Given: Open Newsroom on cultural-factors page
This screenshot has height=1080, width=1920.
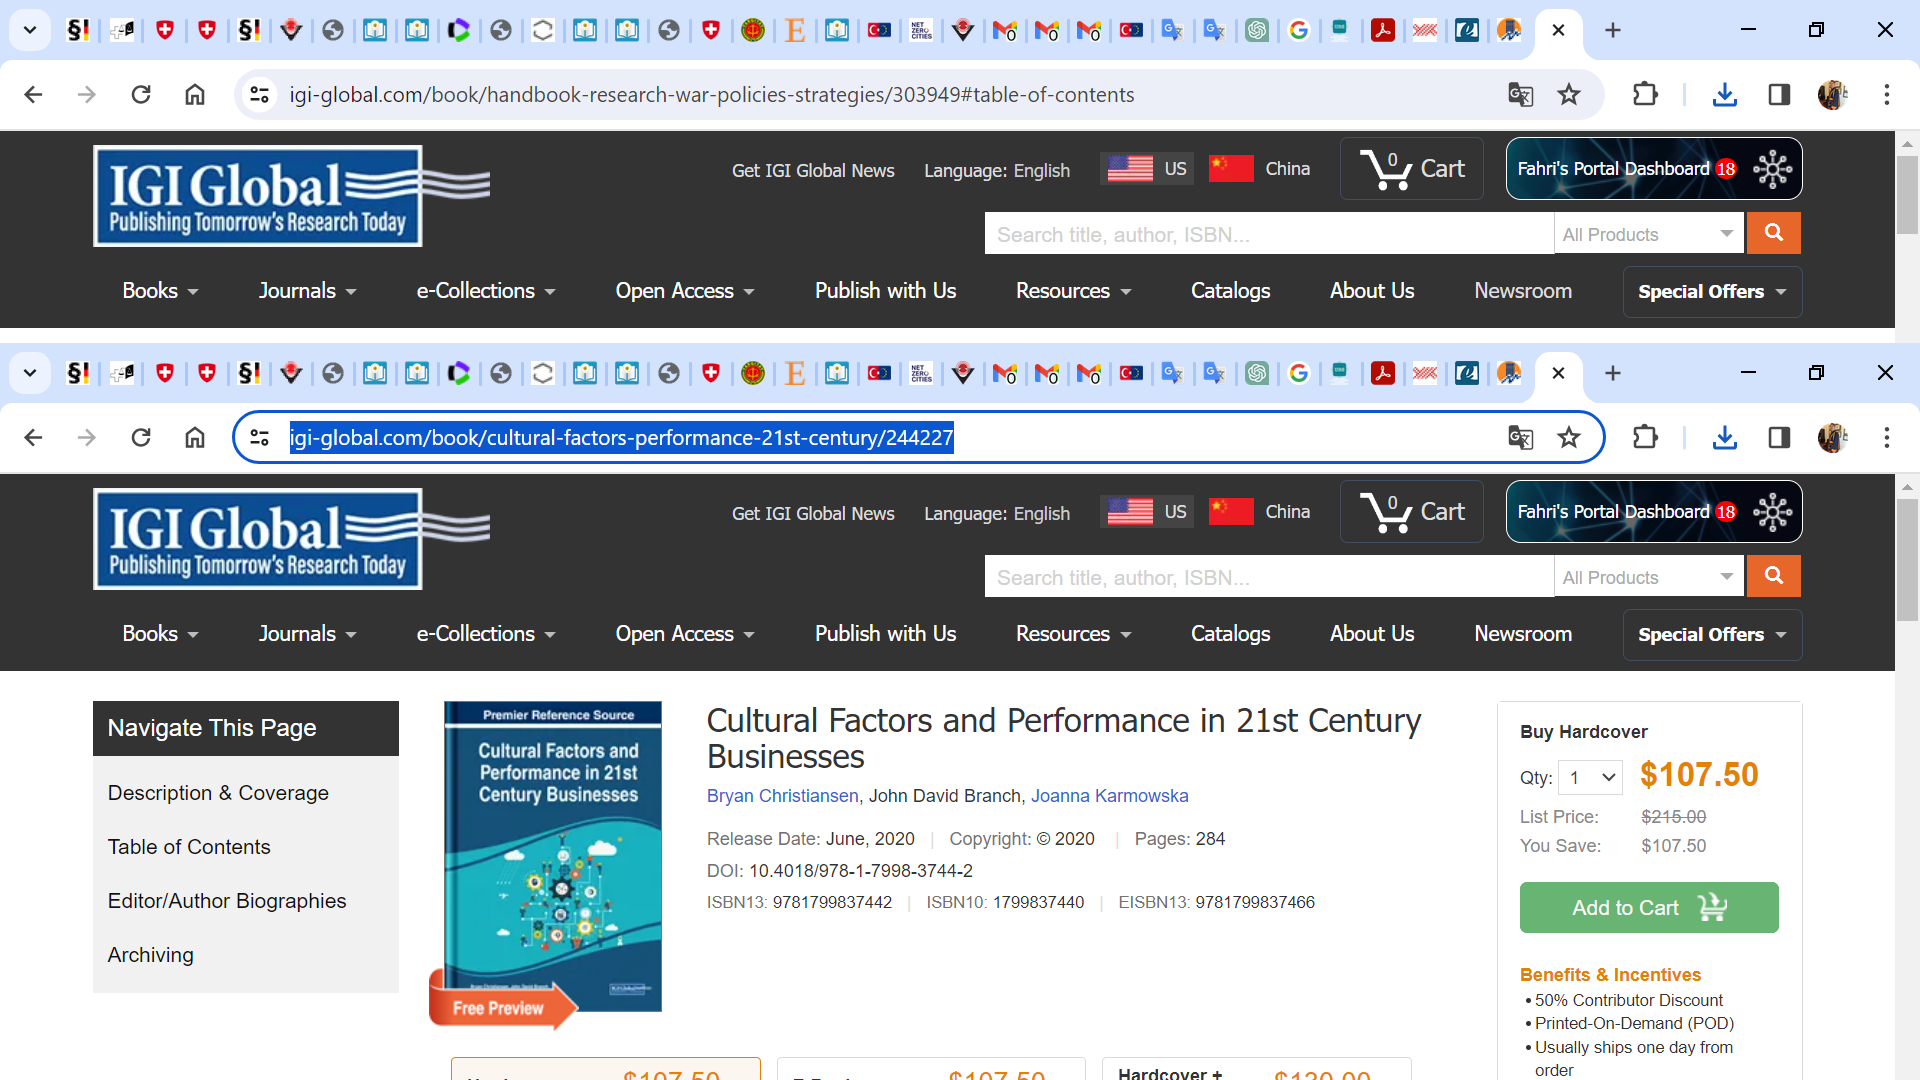Looking at the screenshot, I should 1523,634.
